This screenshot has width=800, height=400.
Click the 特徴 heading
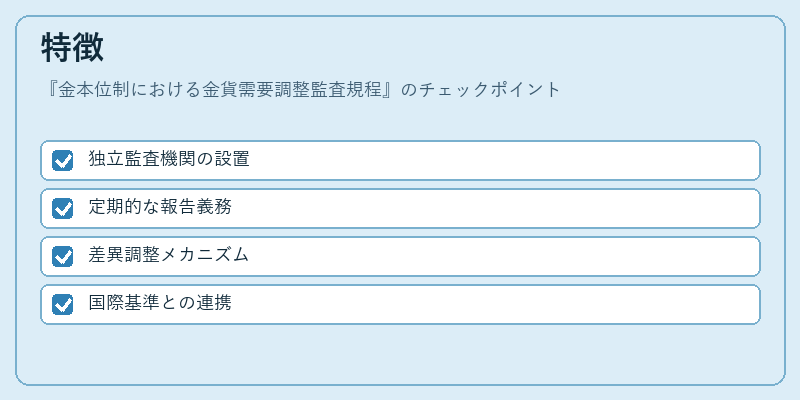coord(72,47)
